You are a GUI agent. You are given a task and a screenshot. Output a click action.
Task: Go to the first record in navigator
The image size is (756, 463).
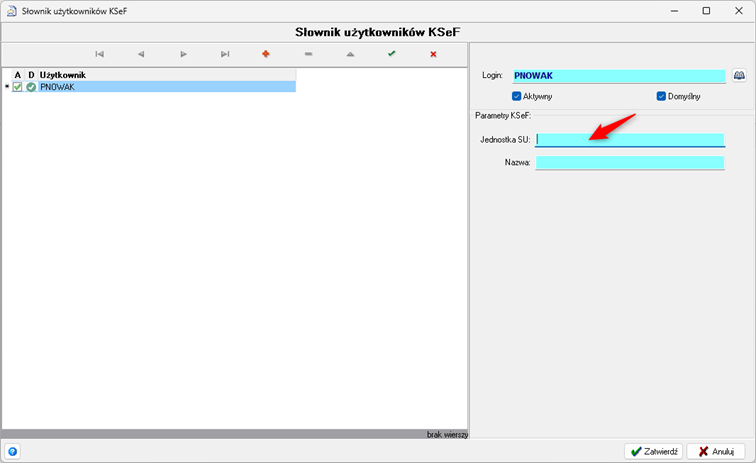click(x=99, y=54)
